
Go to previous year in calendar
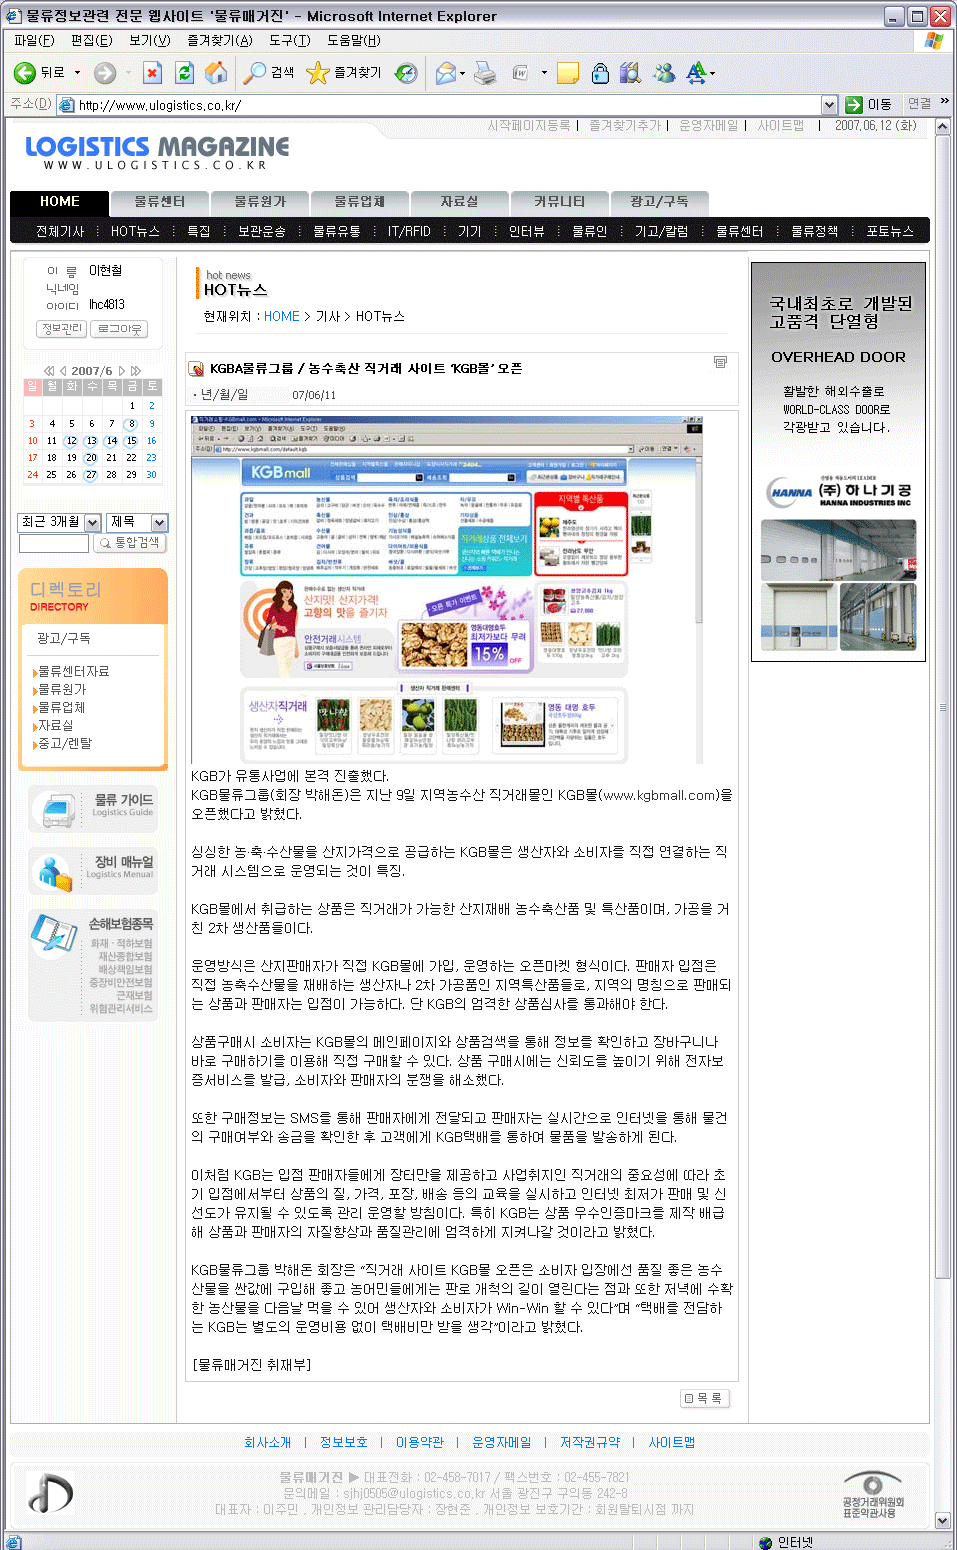click(48, 371)
